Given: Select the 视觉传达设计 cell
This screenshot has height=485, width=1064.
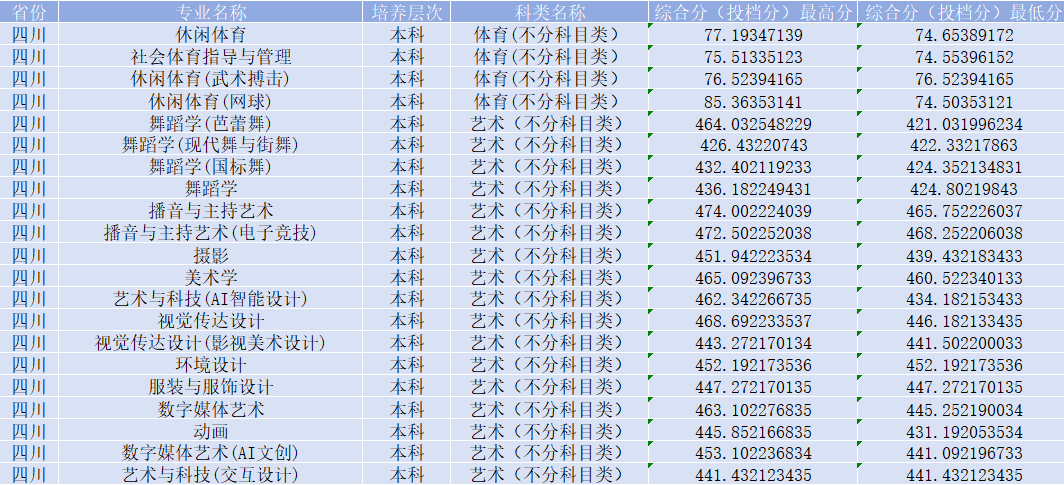Looking at the screenshot, I should coord(211,321).
